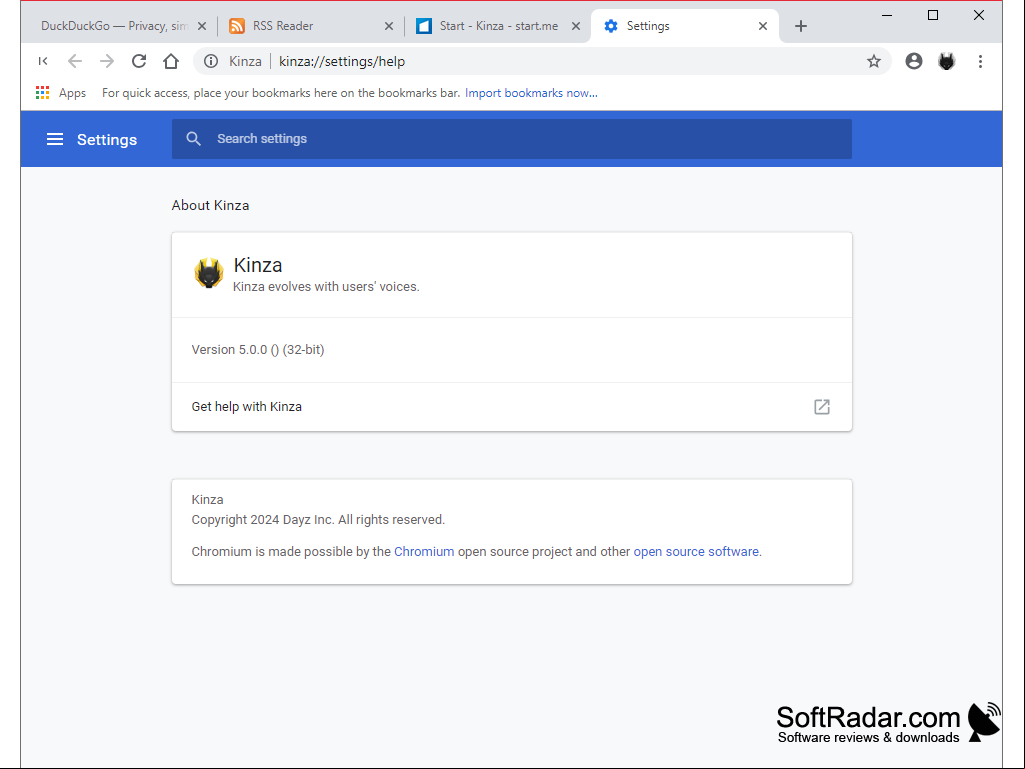Click the Kinza logo in About card
Screen dimensions: 1025x769
(209, 273)
